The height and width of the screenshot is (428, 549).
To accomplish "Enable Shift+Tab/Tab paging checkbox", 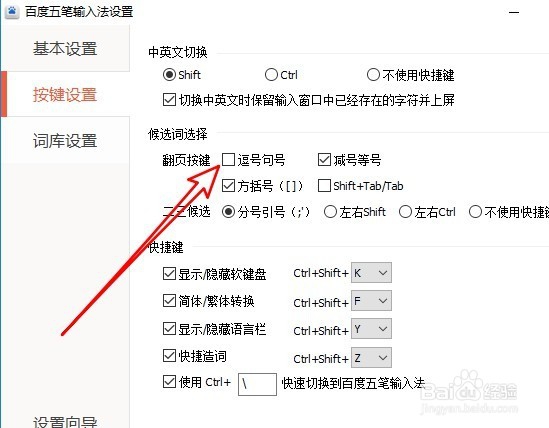I will 324,186.
